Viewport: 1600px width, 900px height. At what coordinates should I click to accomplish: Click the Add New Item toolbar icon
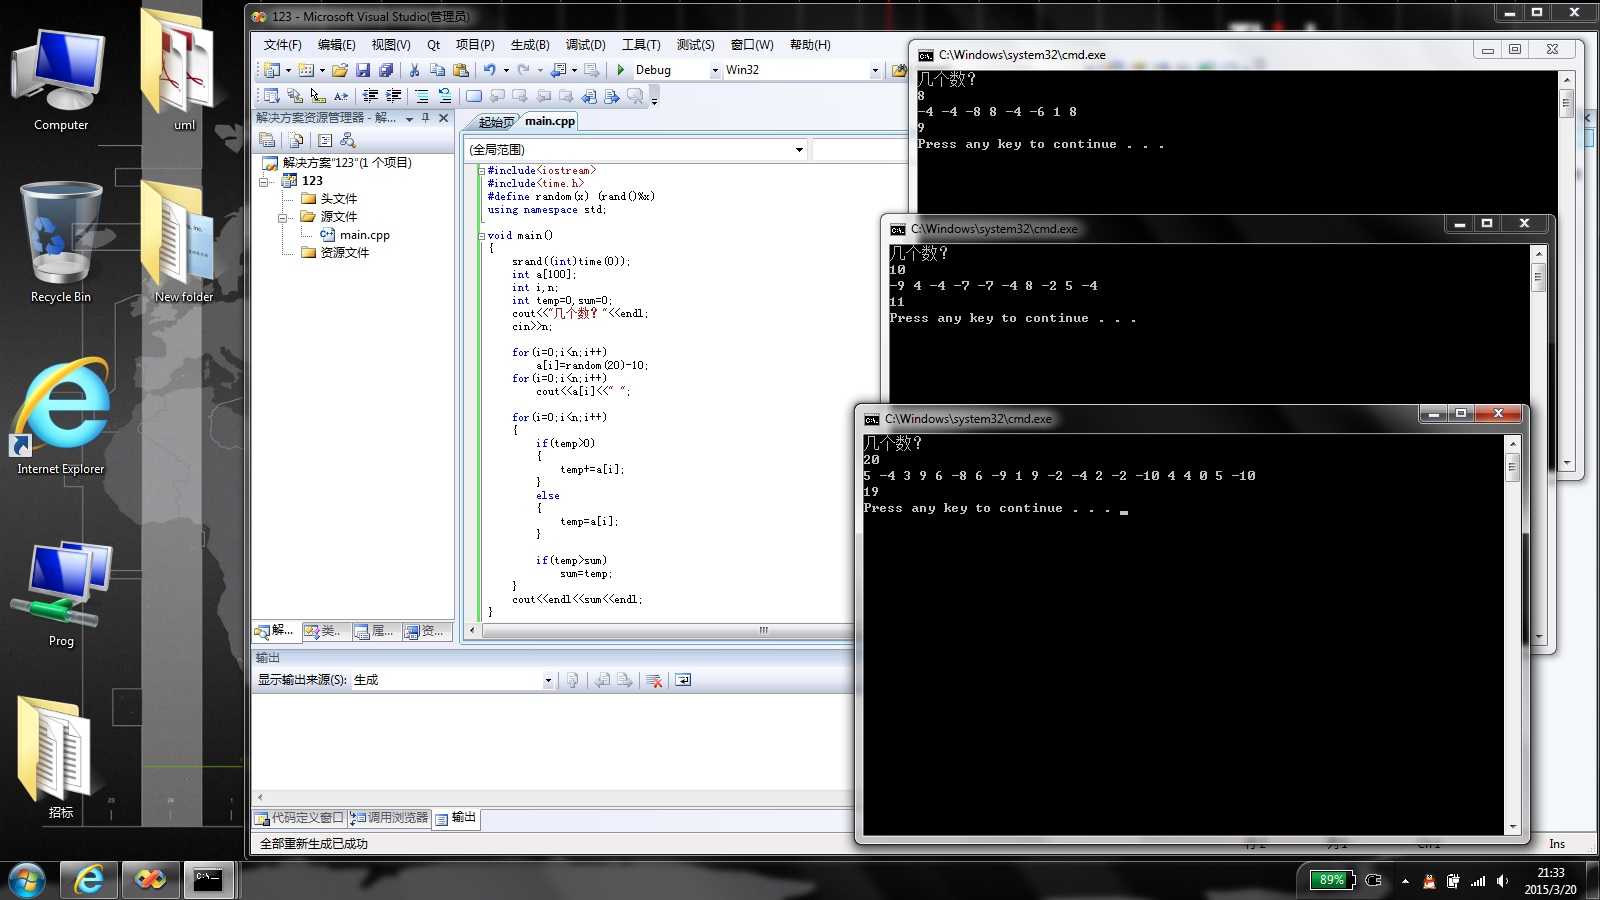pyautogui.click(x=306, y=70)
